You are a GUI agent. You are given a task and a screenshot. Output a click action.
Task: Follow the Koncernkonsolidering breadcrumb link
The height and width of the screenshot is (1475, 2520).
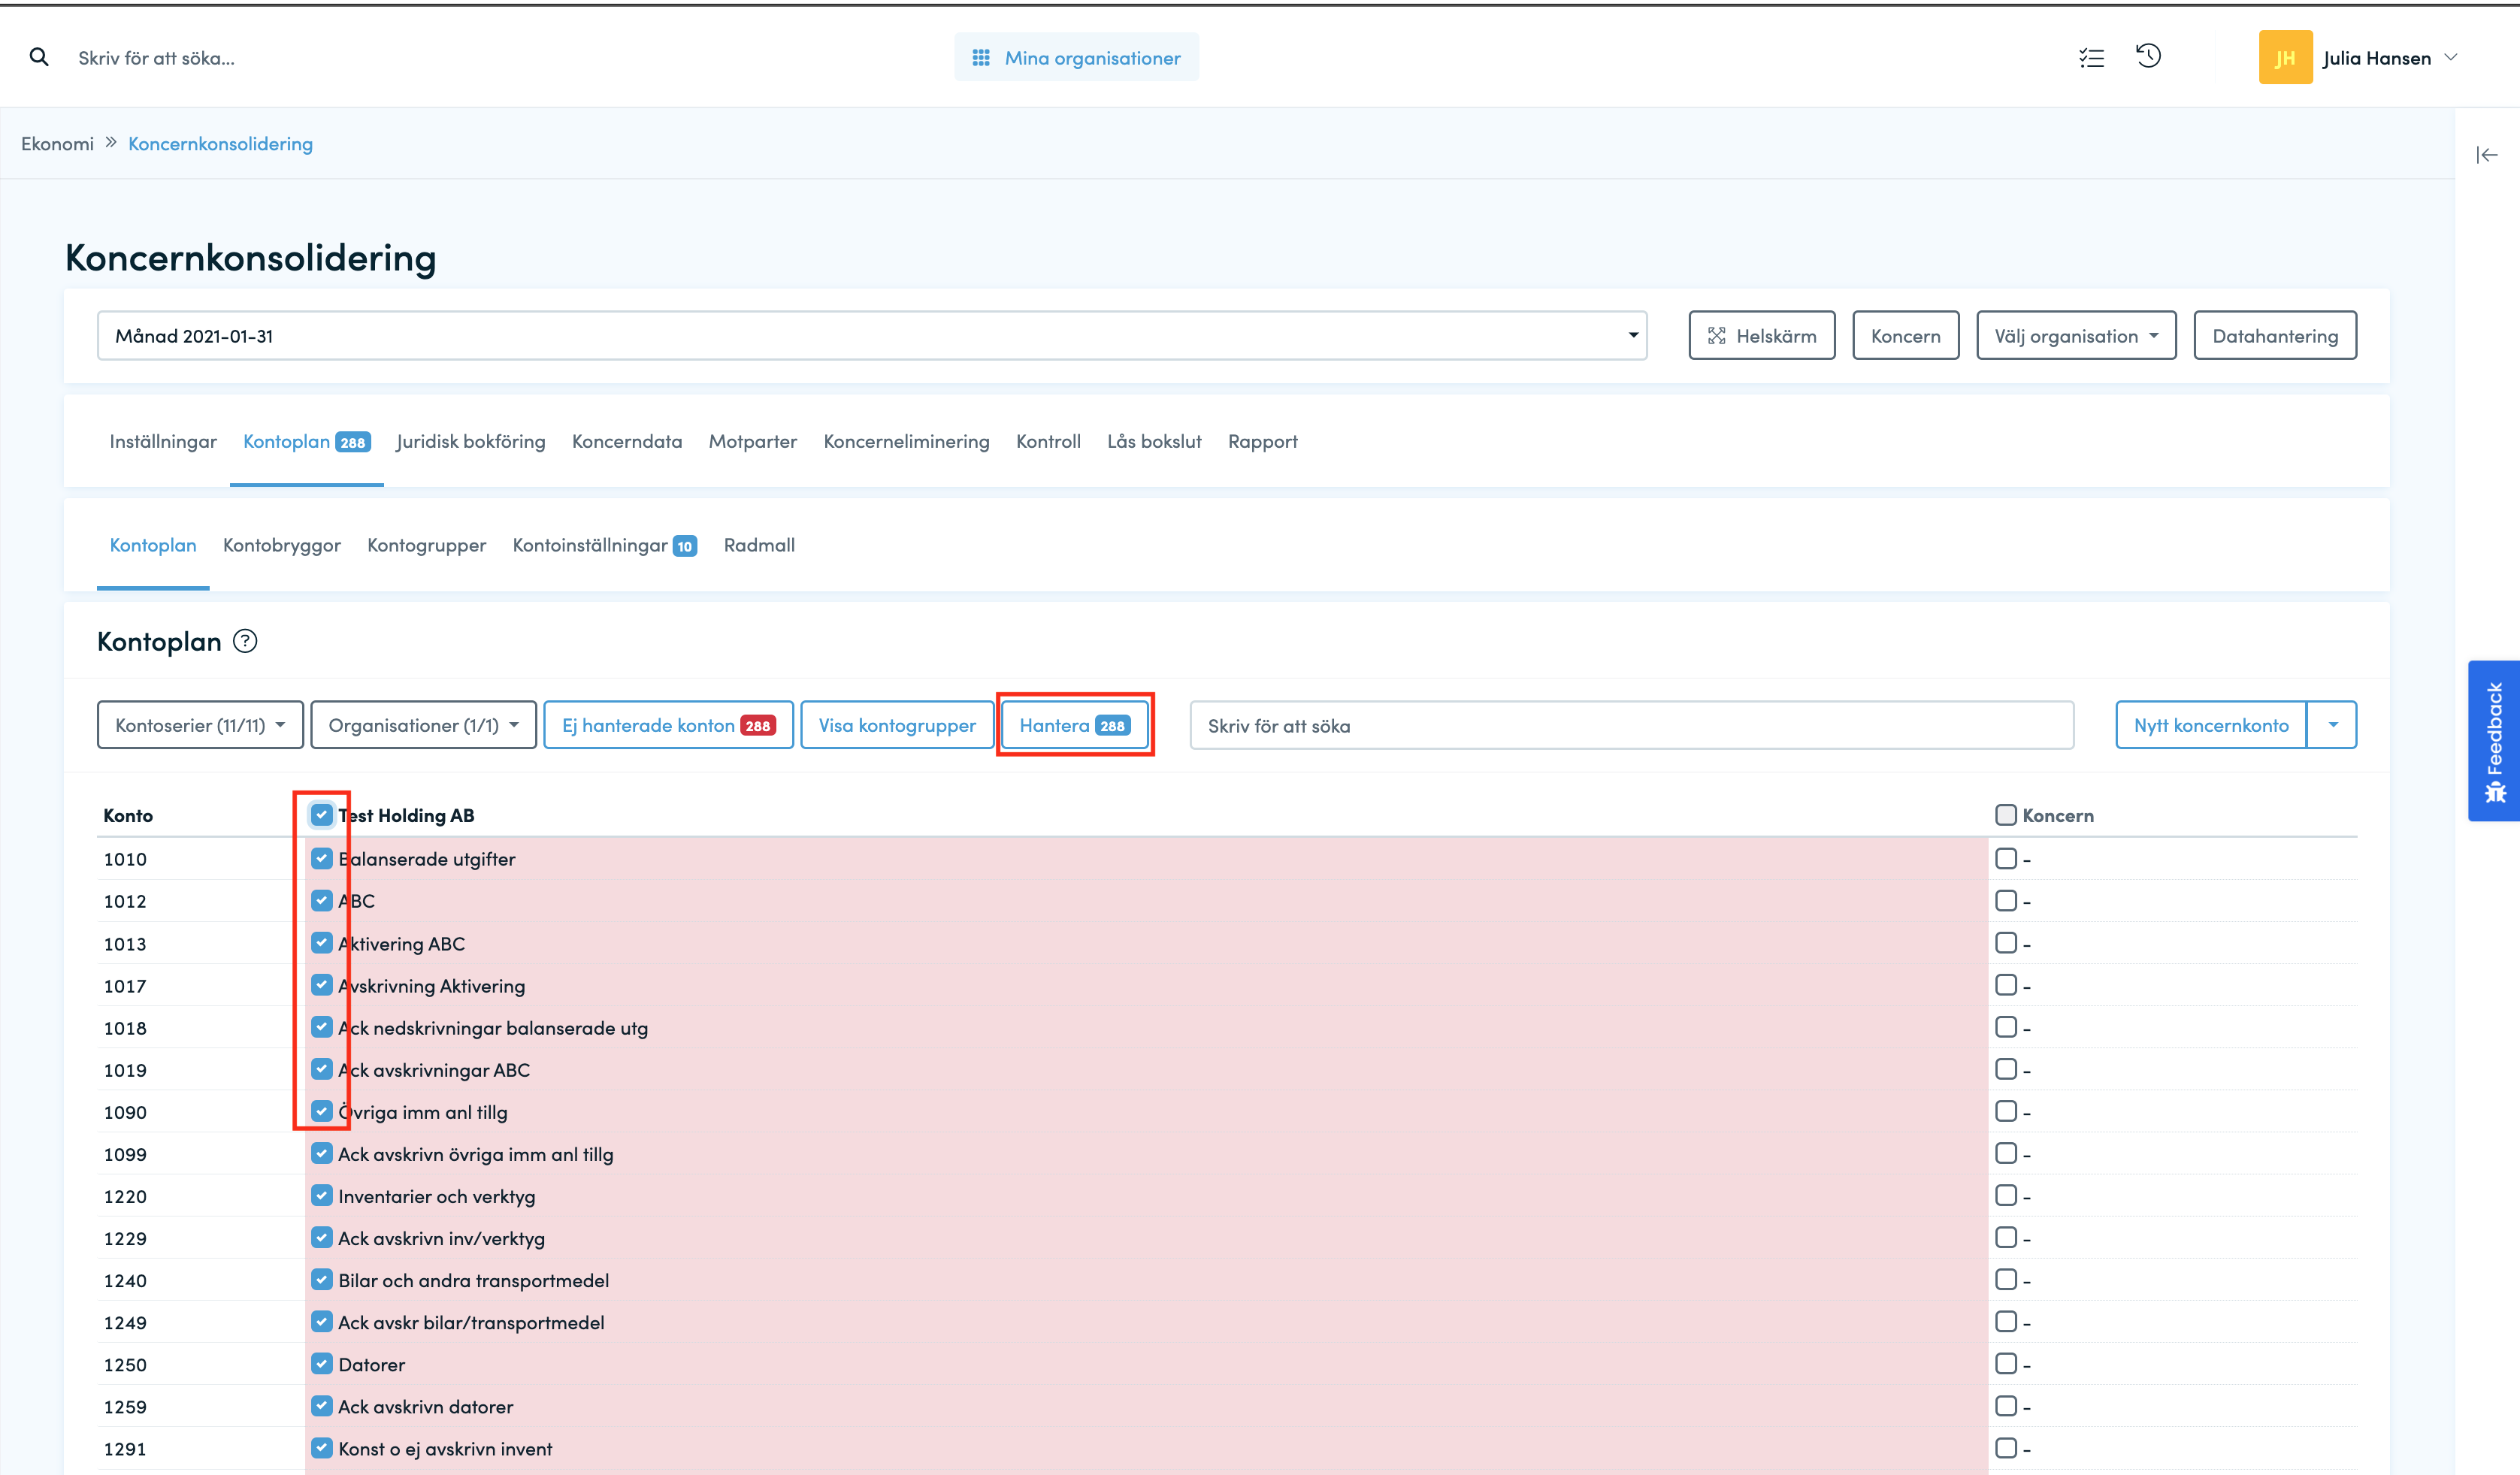(x=220, y=144)
